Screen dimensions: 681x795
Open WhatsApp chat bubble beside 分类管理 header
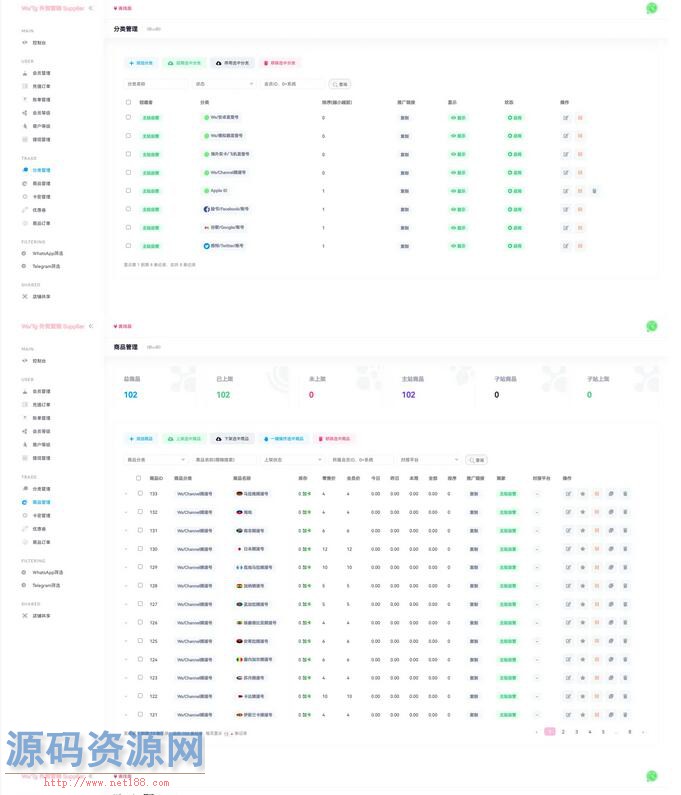(x=652, y=9)
